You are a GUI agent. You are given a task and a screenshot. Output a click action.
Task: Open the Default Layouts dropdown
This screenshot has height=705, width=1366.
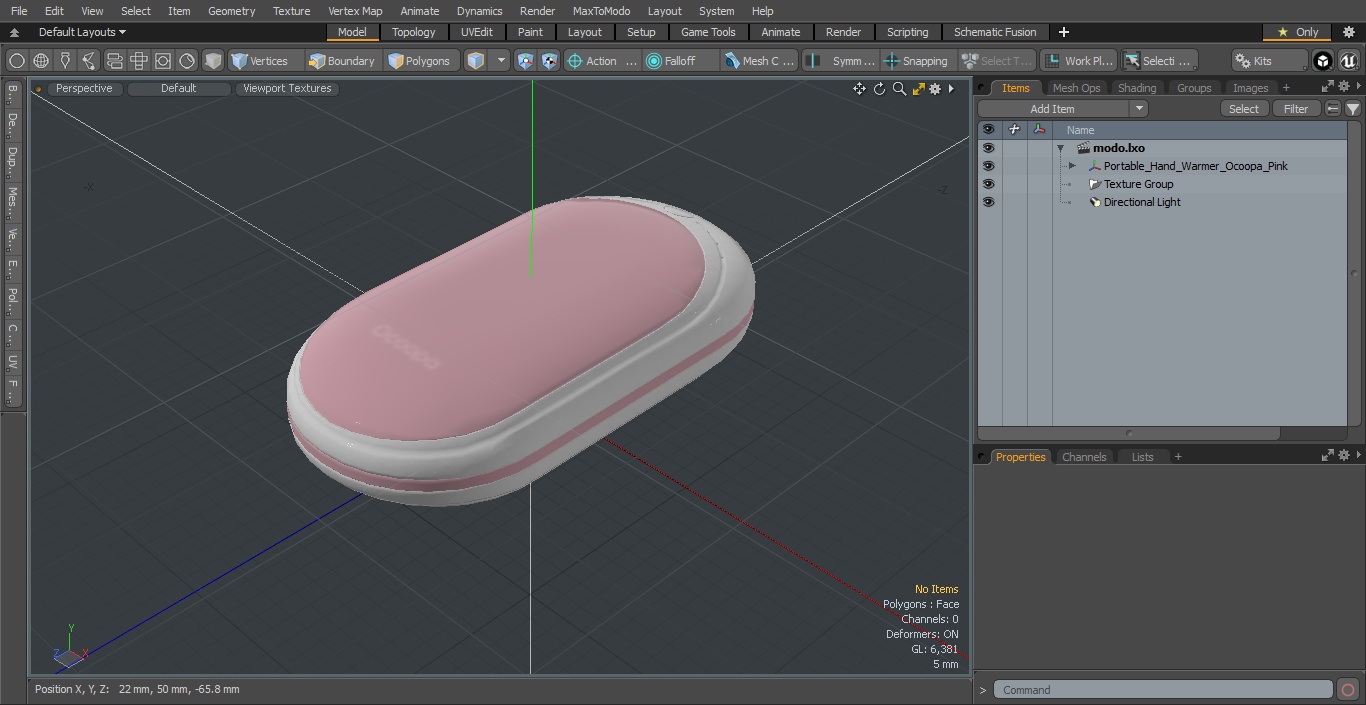[82, 32]
